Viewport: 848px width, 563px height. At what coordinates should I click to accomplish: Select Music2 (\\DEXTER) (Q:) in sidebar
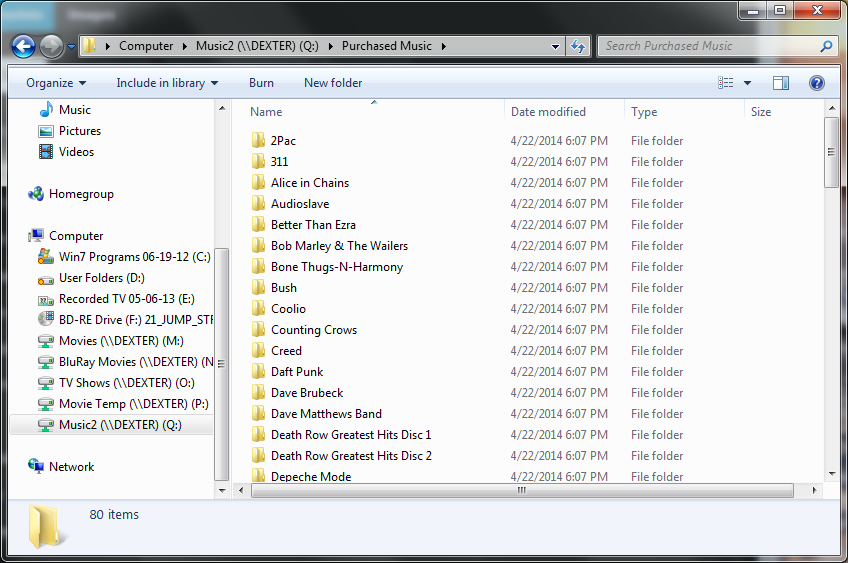coord(111,425)
